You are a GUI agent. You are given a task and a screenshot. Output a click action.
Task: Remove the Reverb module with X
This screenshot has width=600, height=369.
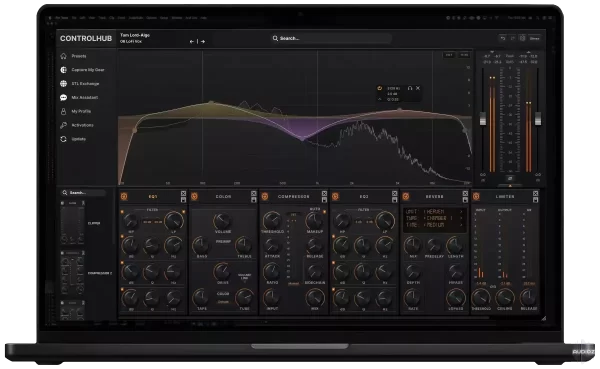[x=465, y=193]
